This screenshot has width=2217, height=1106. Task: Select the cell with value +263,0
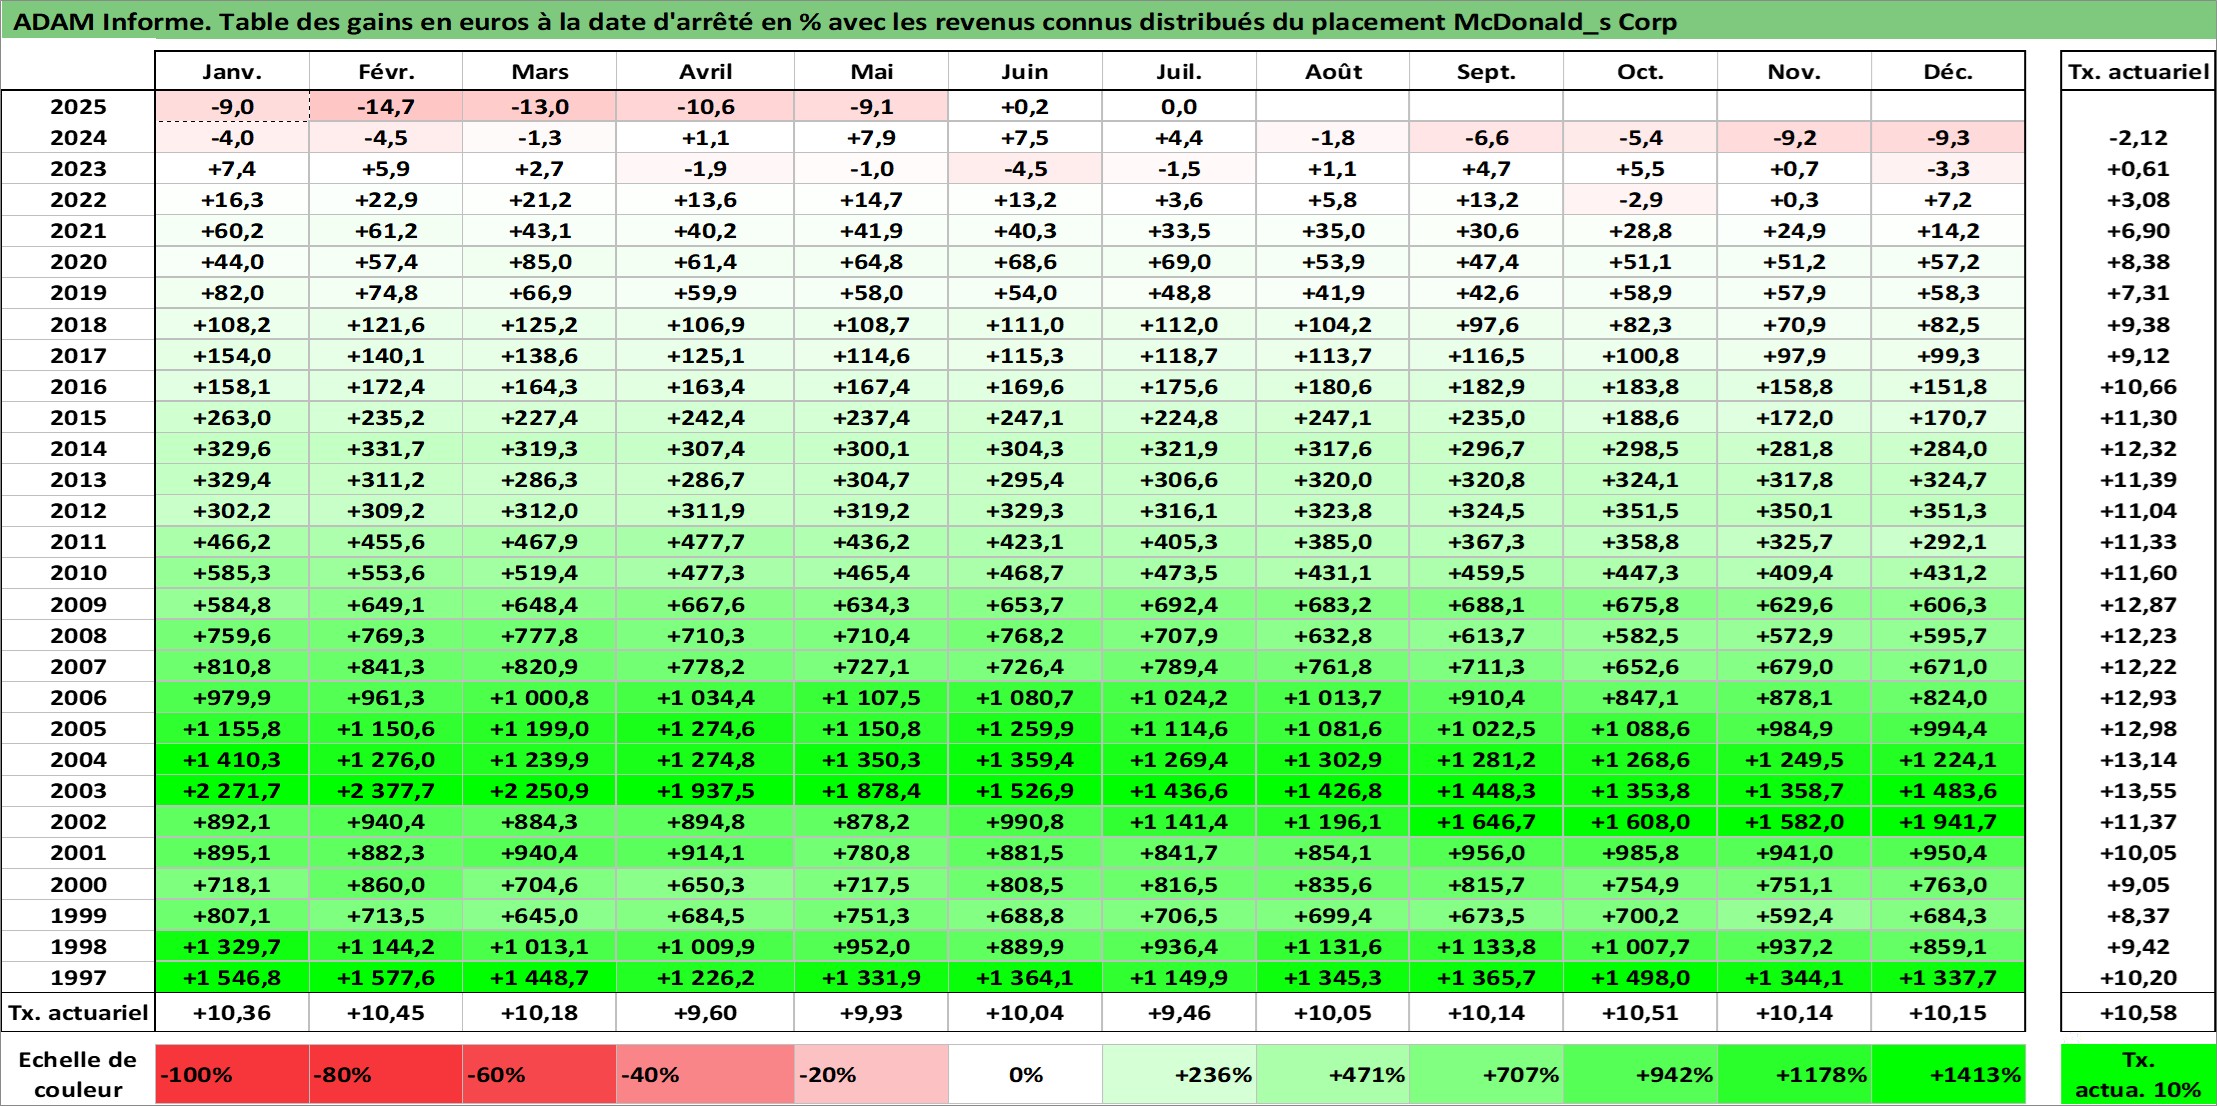(232, 418)
